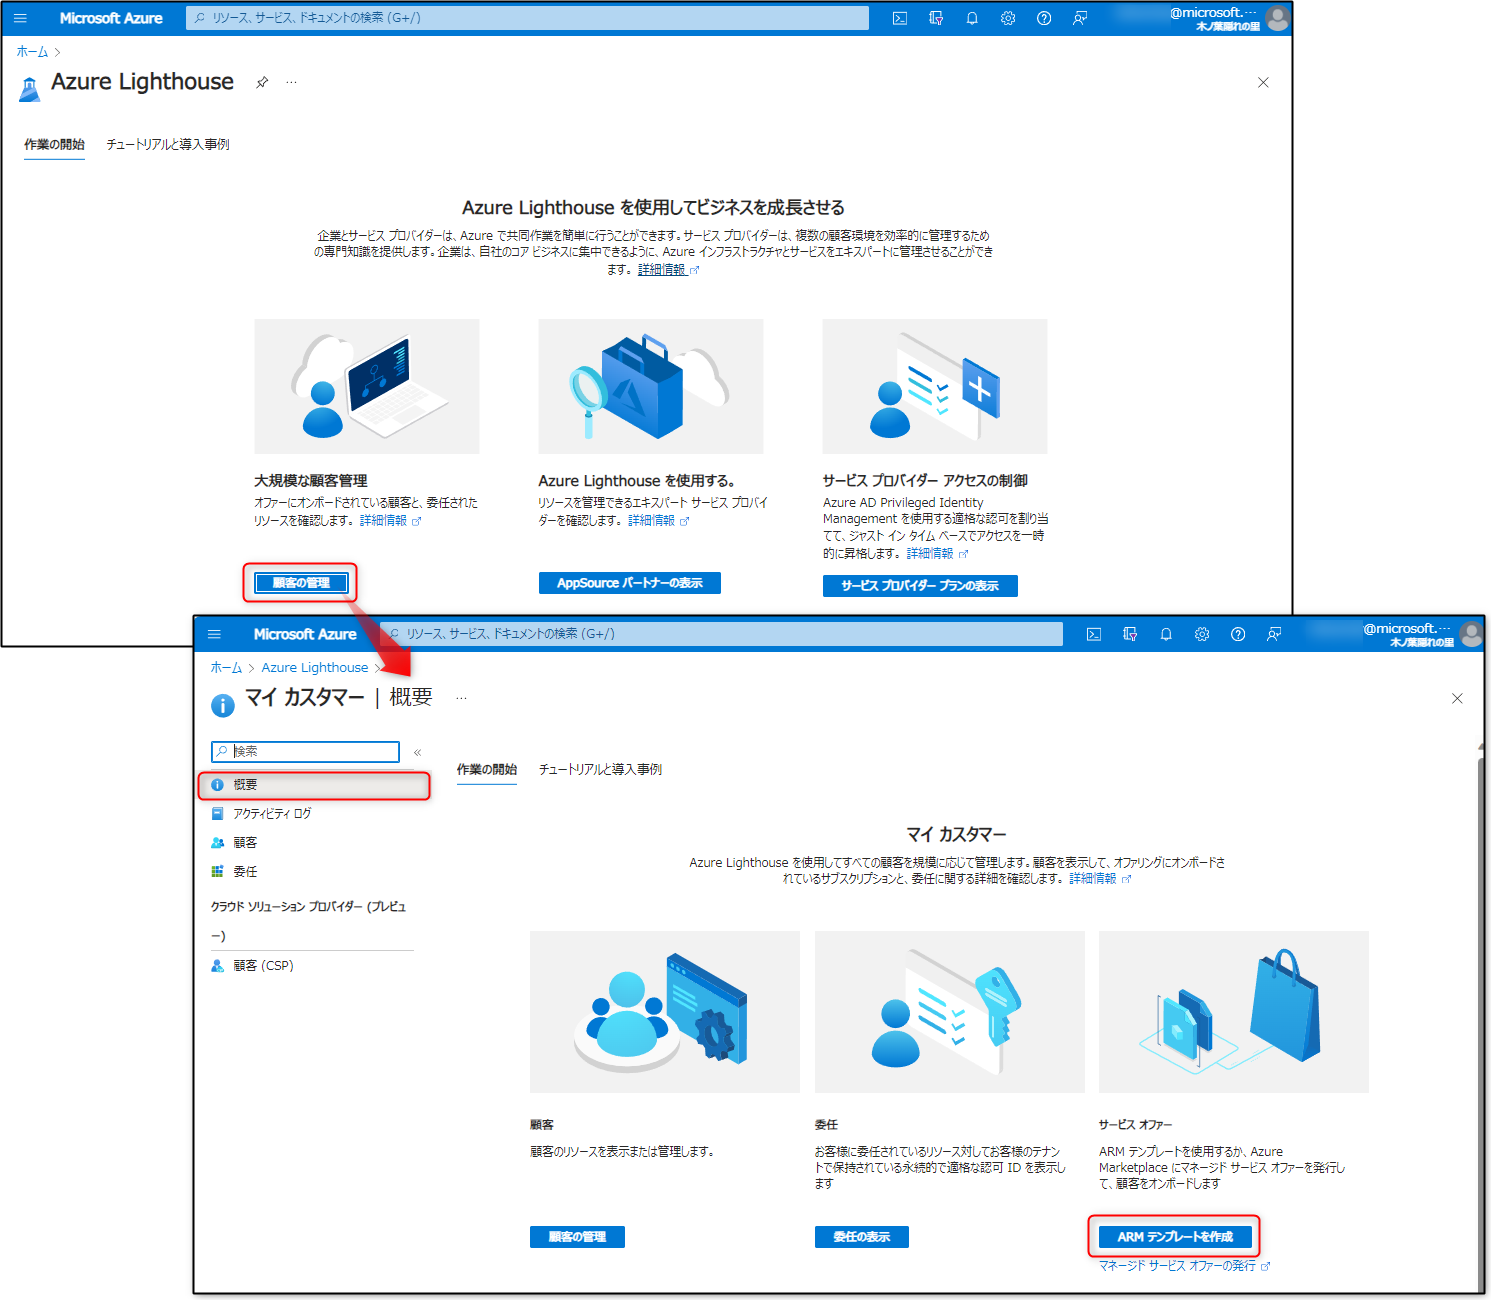Open feedback icon in back window header
Viewport: 1491px width, 1300px height.
click(1080, 18)
